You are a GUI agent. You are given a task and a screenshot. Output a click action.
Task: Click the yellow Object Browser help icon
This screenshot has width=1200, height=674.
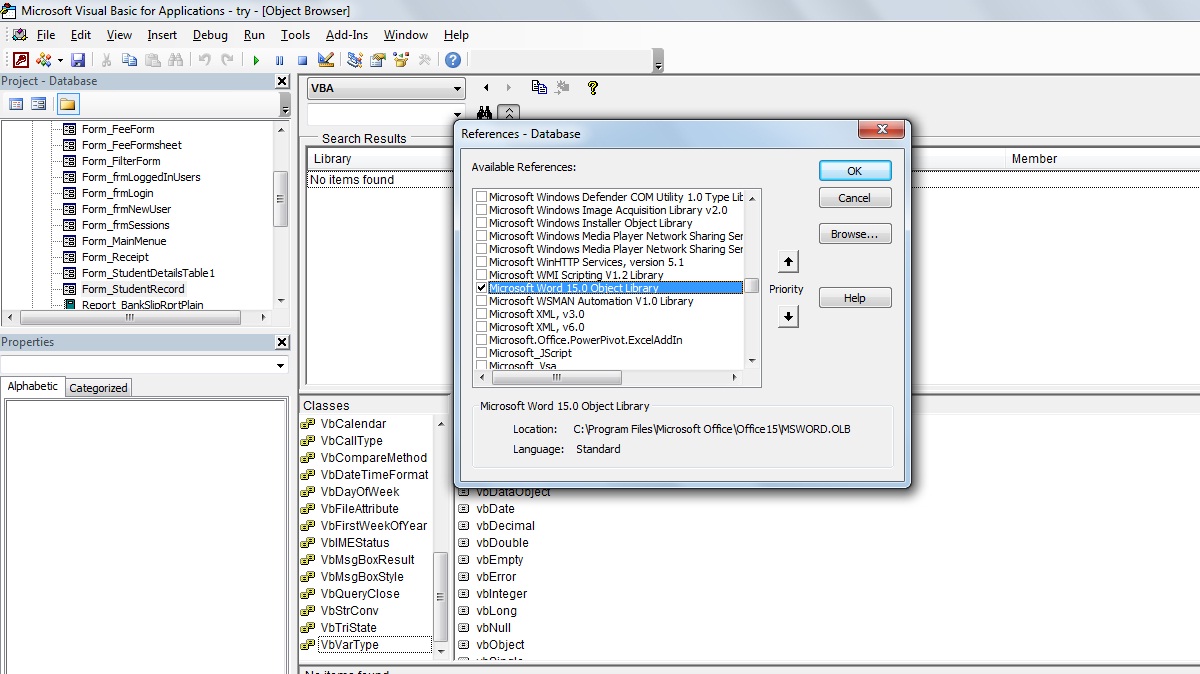click(x=593, y=88)
